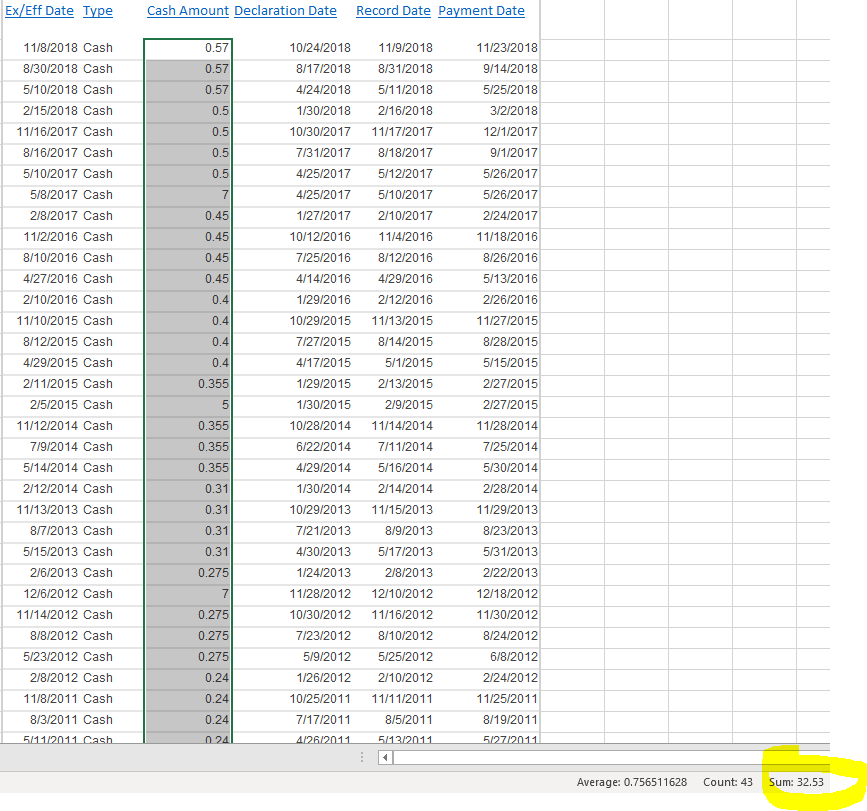The image size is (867, 811).
Task: Click the Average value in the status bar
Action: (632, 782)
